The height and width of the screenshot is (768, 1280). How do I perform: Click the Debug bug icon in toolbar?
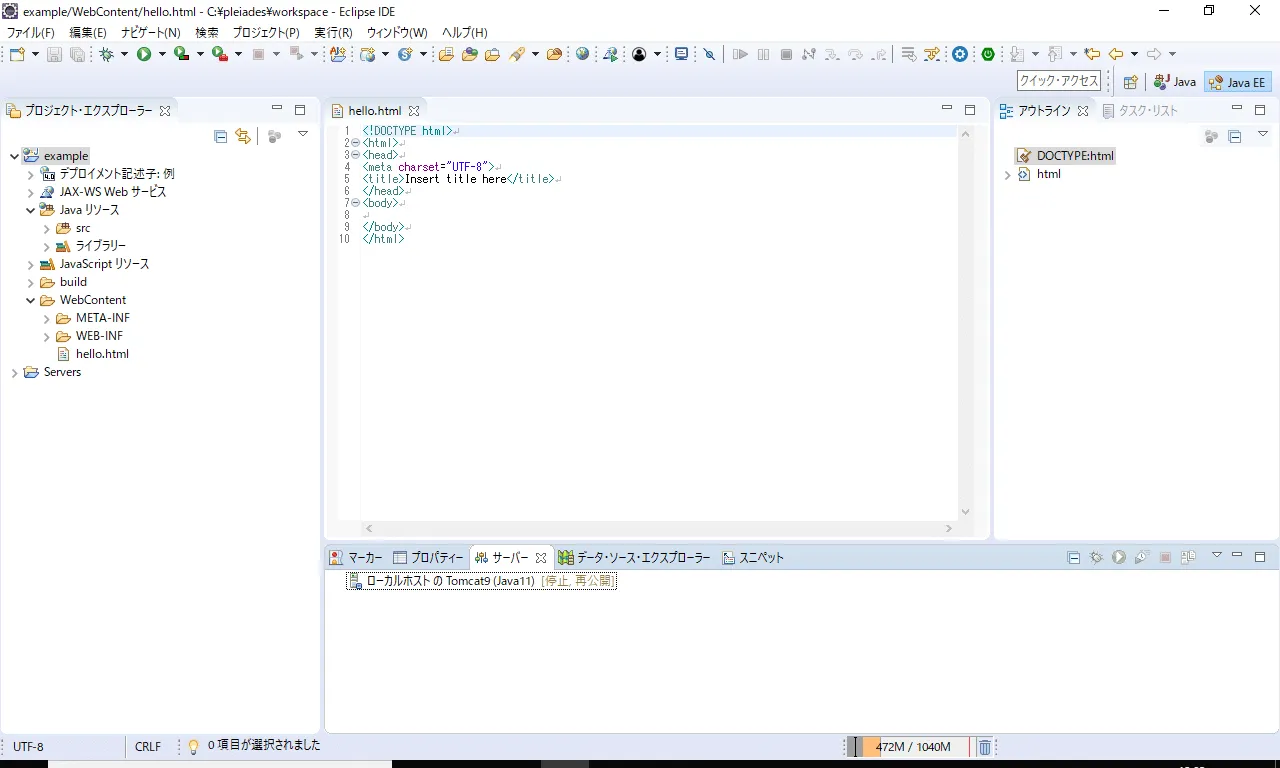click(106, 54)
